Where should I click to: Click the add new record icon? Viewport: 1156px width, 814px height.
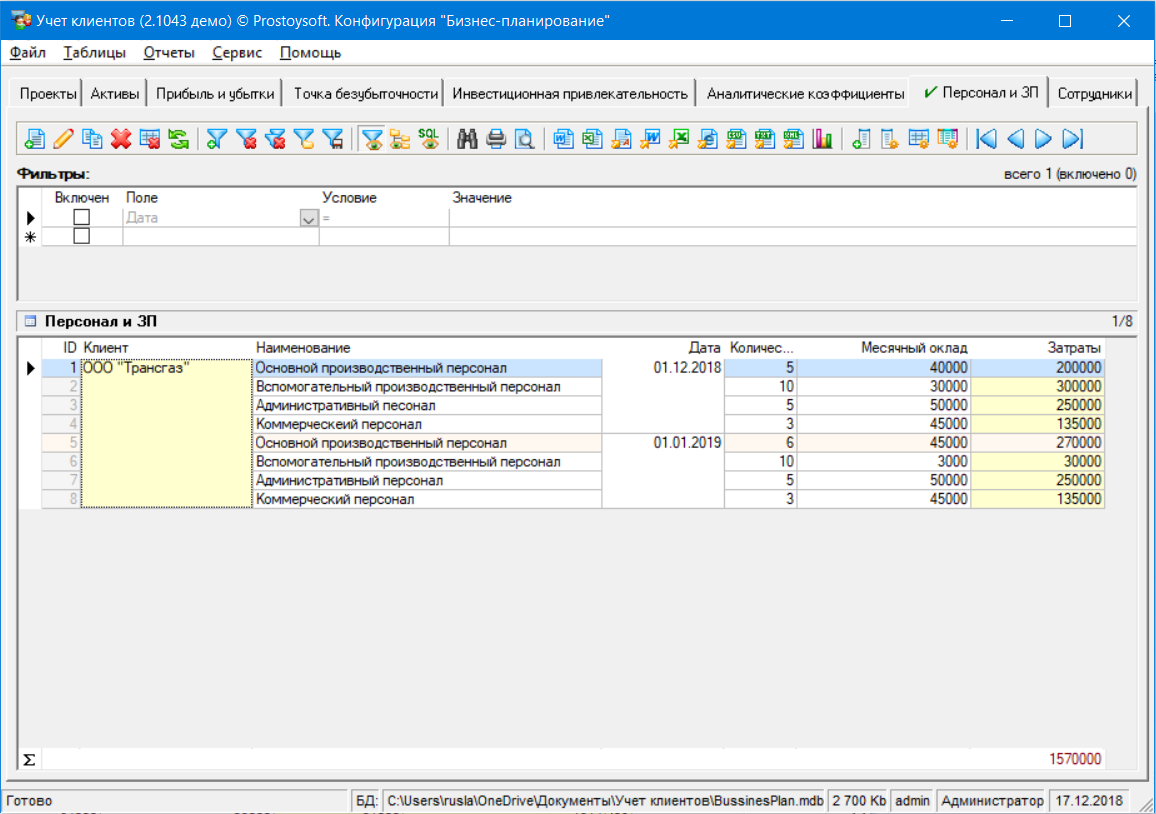click(x=35, y=139)
